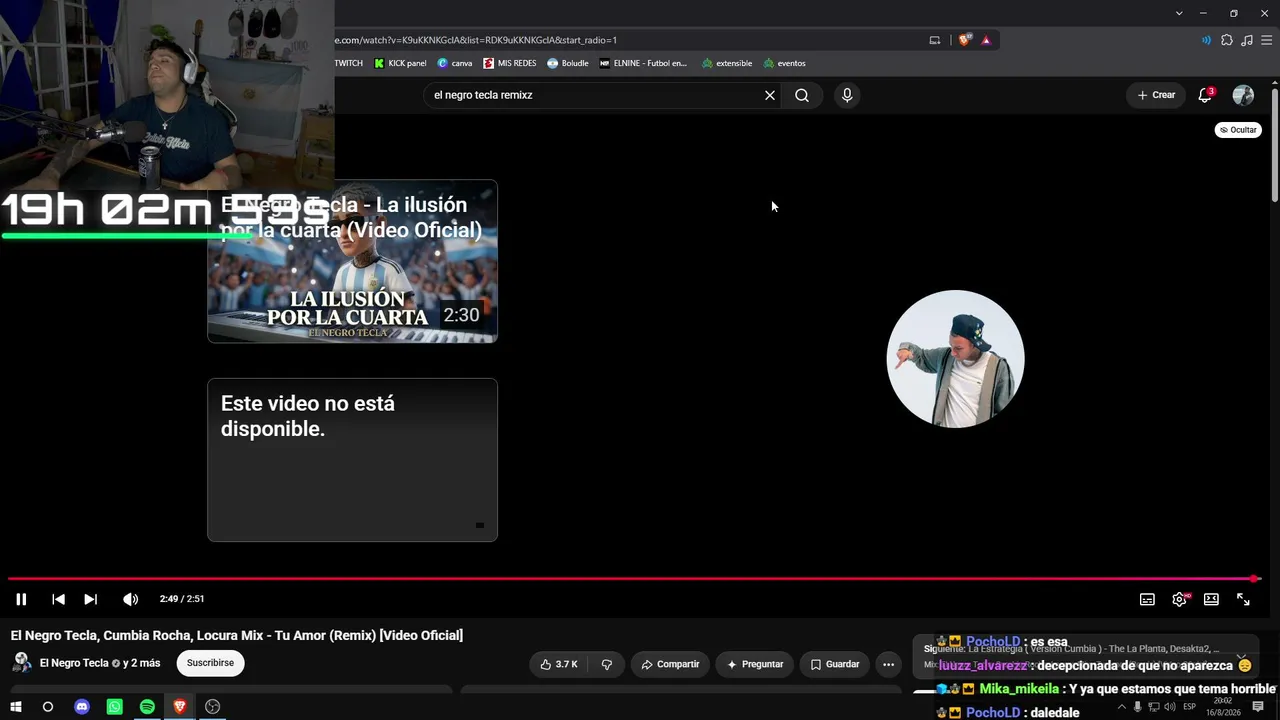
Task: Open the OBS icon on the taskbar
Action: [212, 707]
